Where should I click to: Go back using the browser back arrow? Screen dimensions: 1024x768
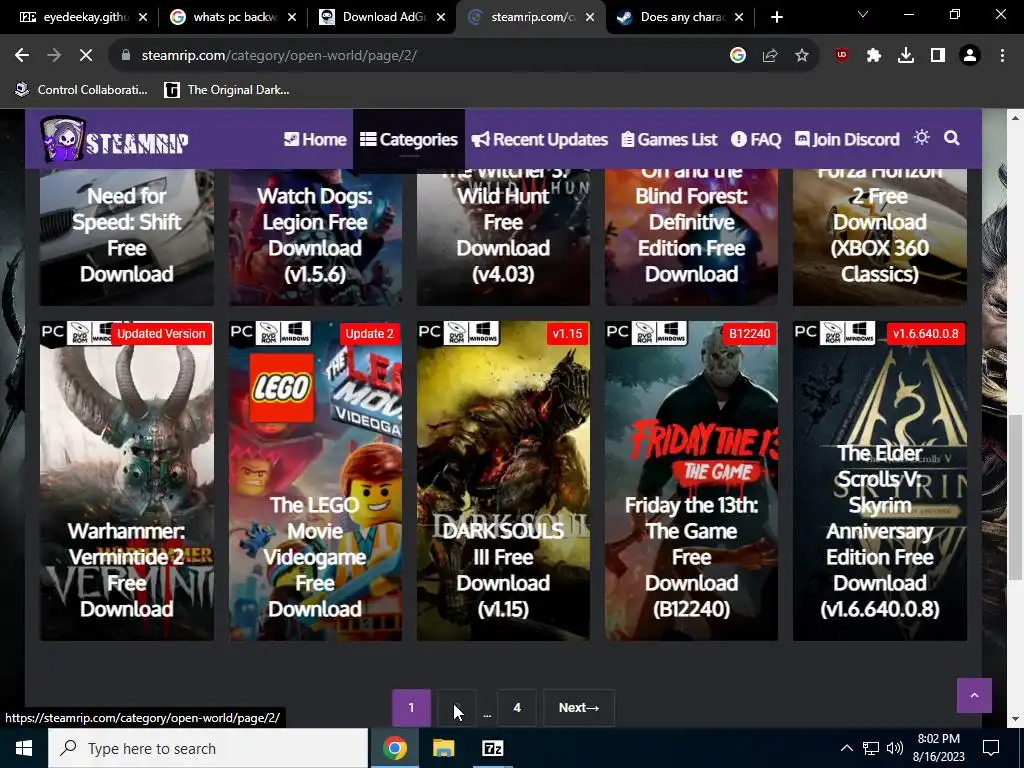click(x=22, y=56)
